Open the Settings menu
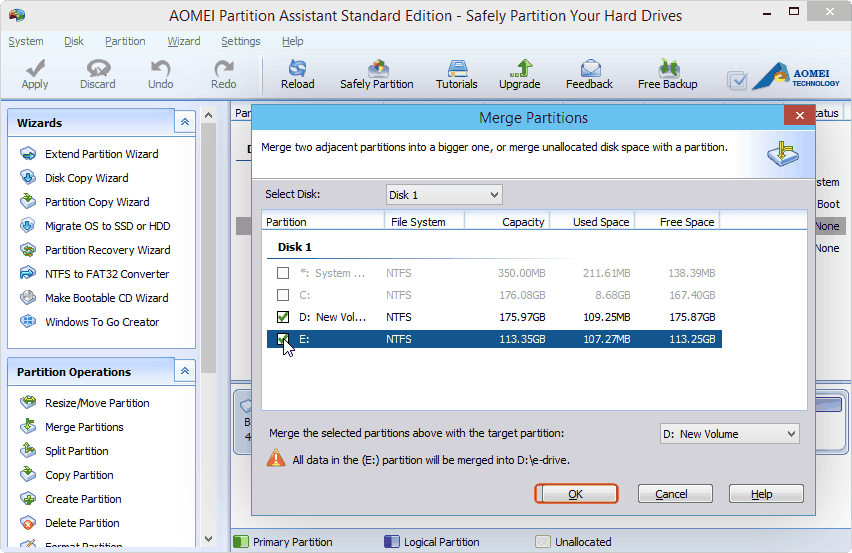The image size is (852, 553). [241, 41]
